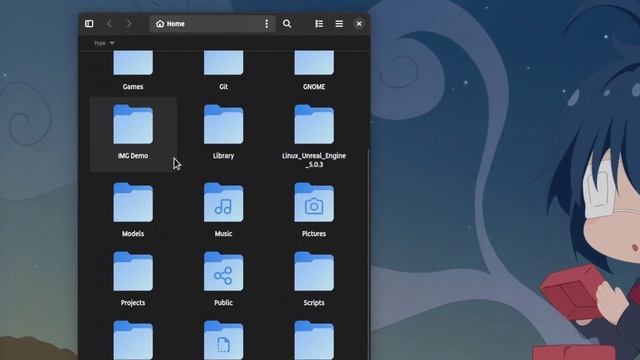Click the Git folder name

(x=223, y=87)
